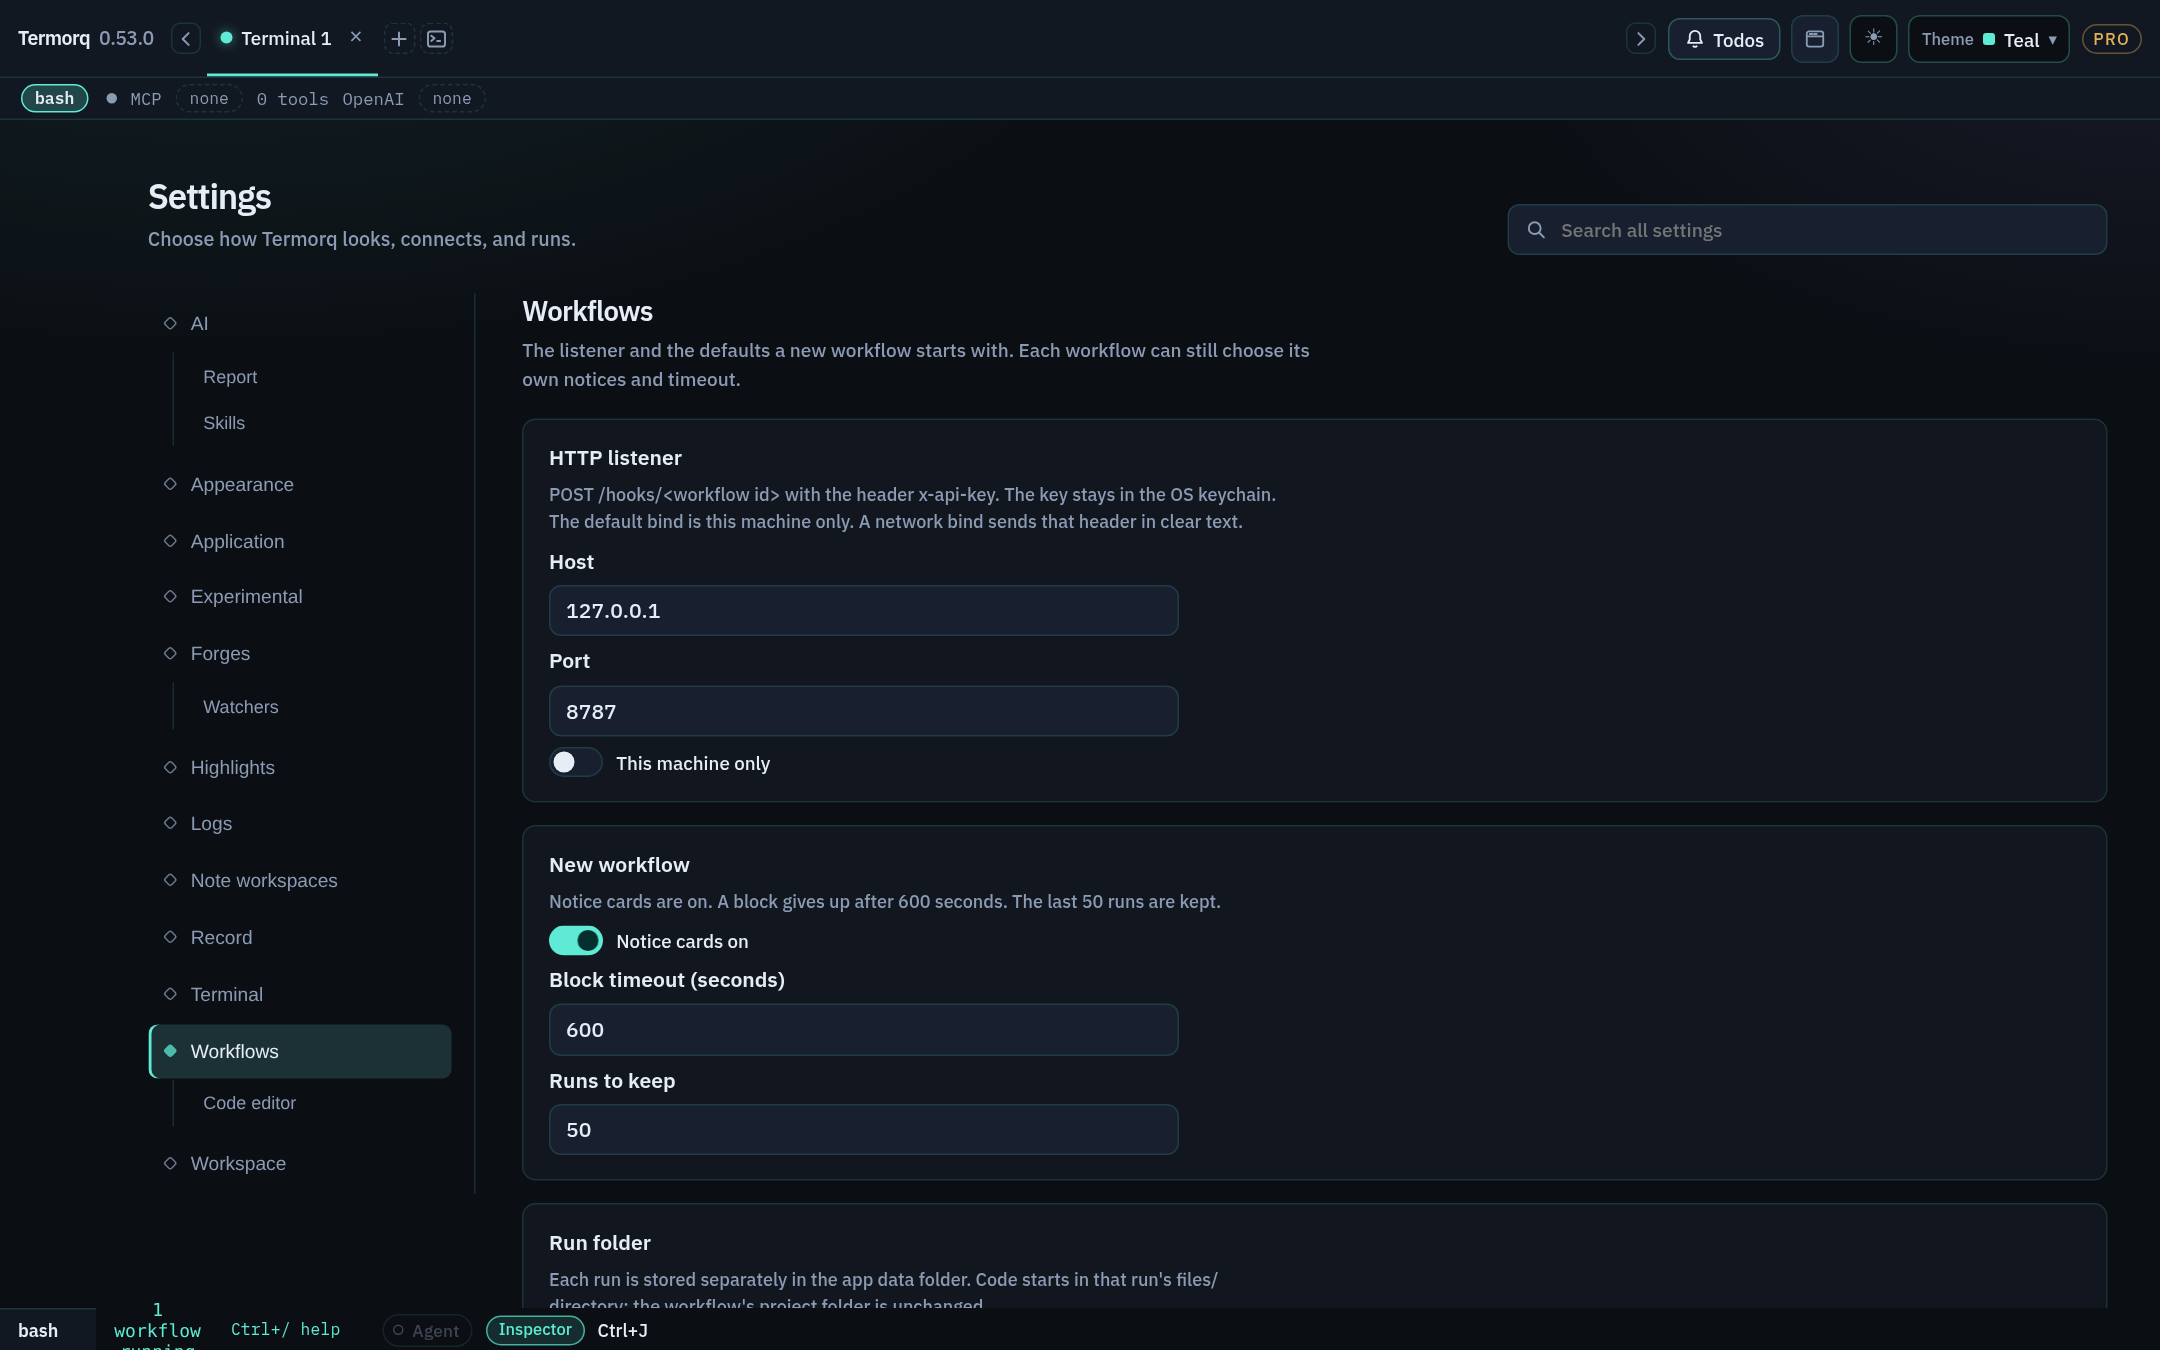Image resolution: width=2160 pixels, height=1350 pixels.
Task: Click the Termorq app title
Action: coord(54,38)
